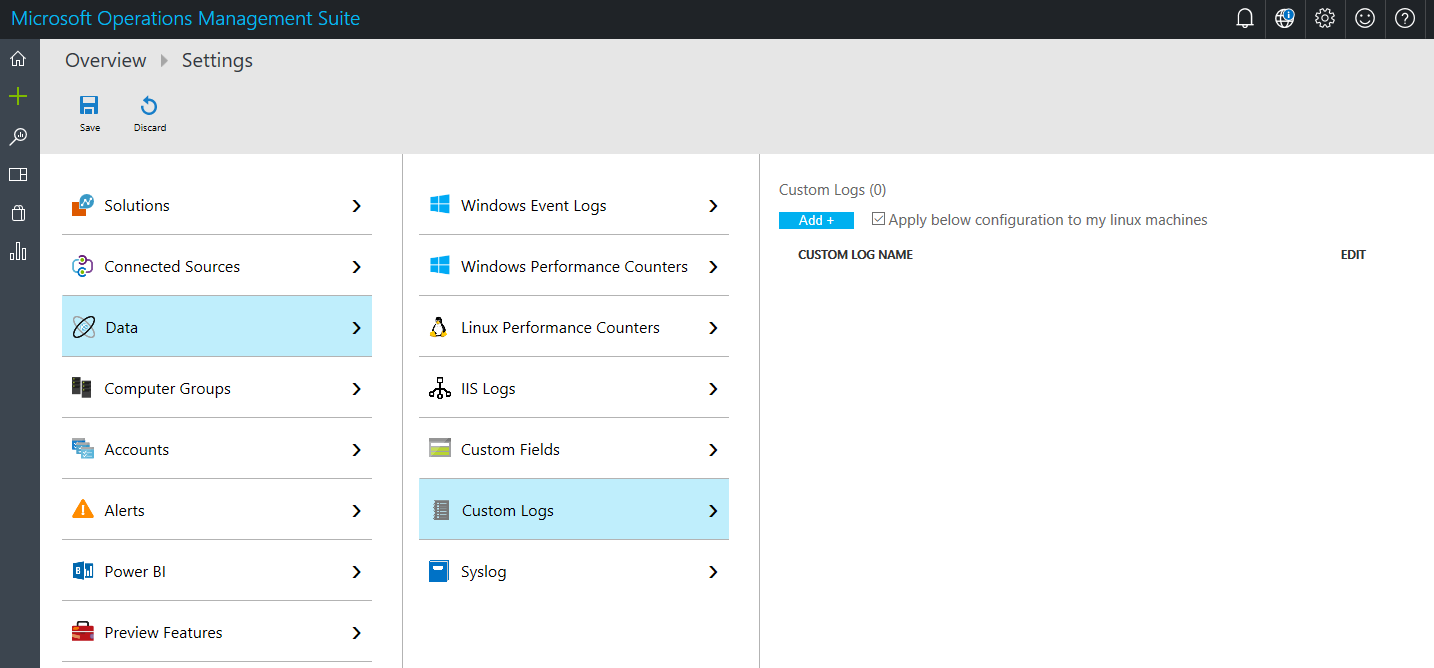Click the Save label under floppy icon
The height and width of the screenshot is (668, 1434).
[x=90, y=128]
